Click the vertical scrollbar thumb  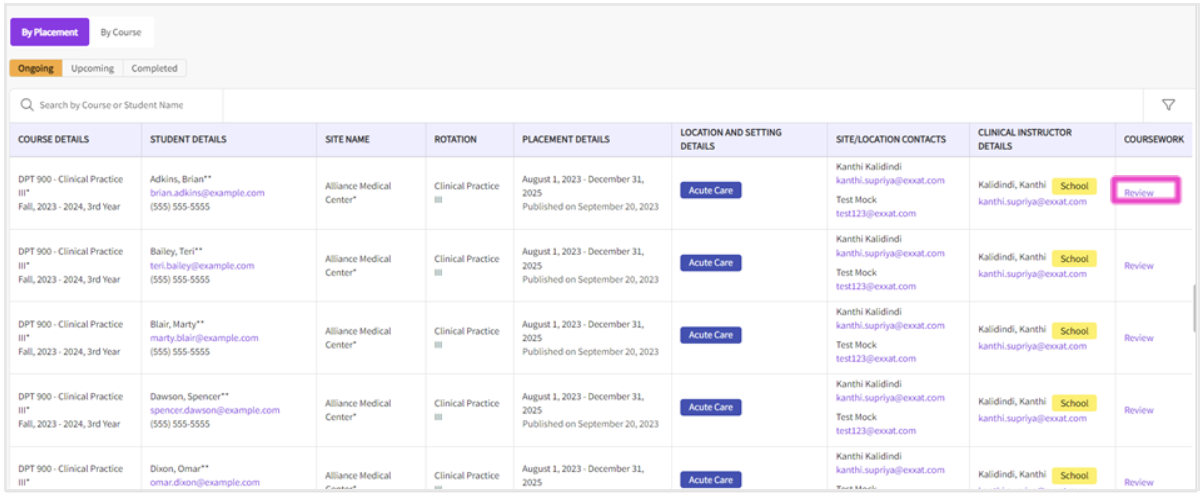tap(1195, 310)
